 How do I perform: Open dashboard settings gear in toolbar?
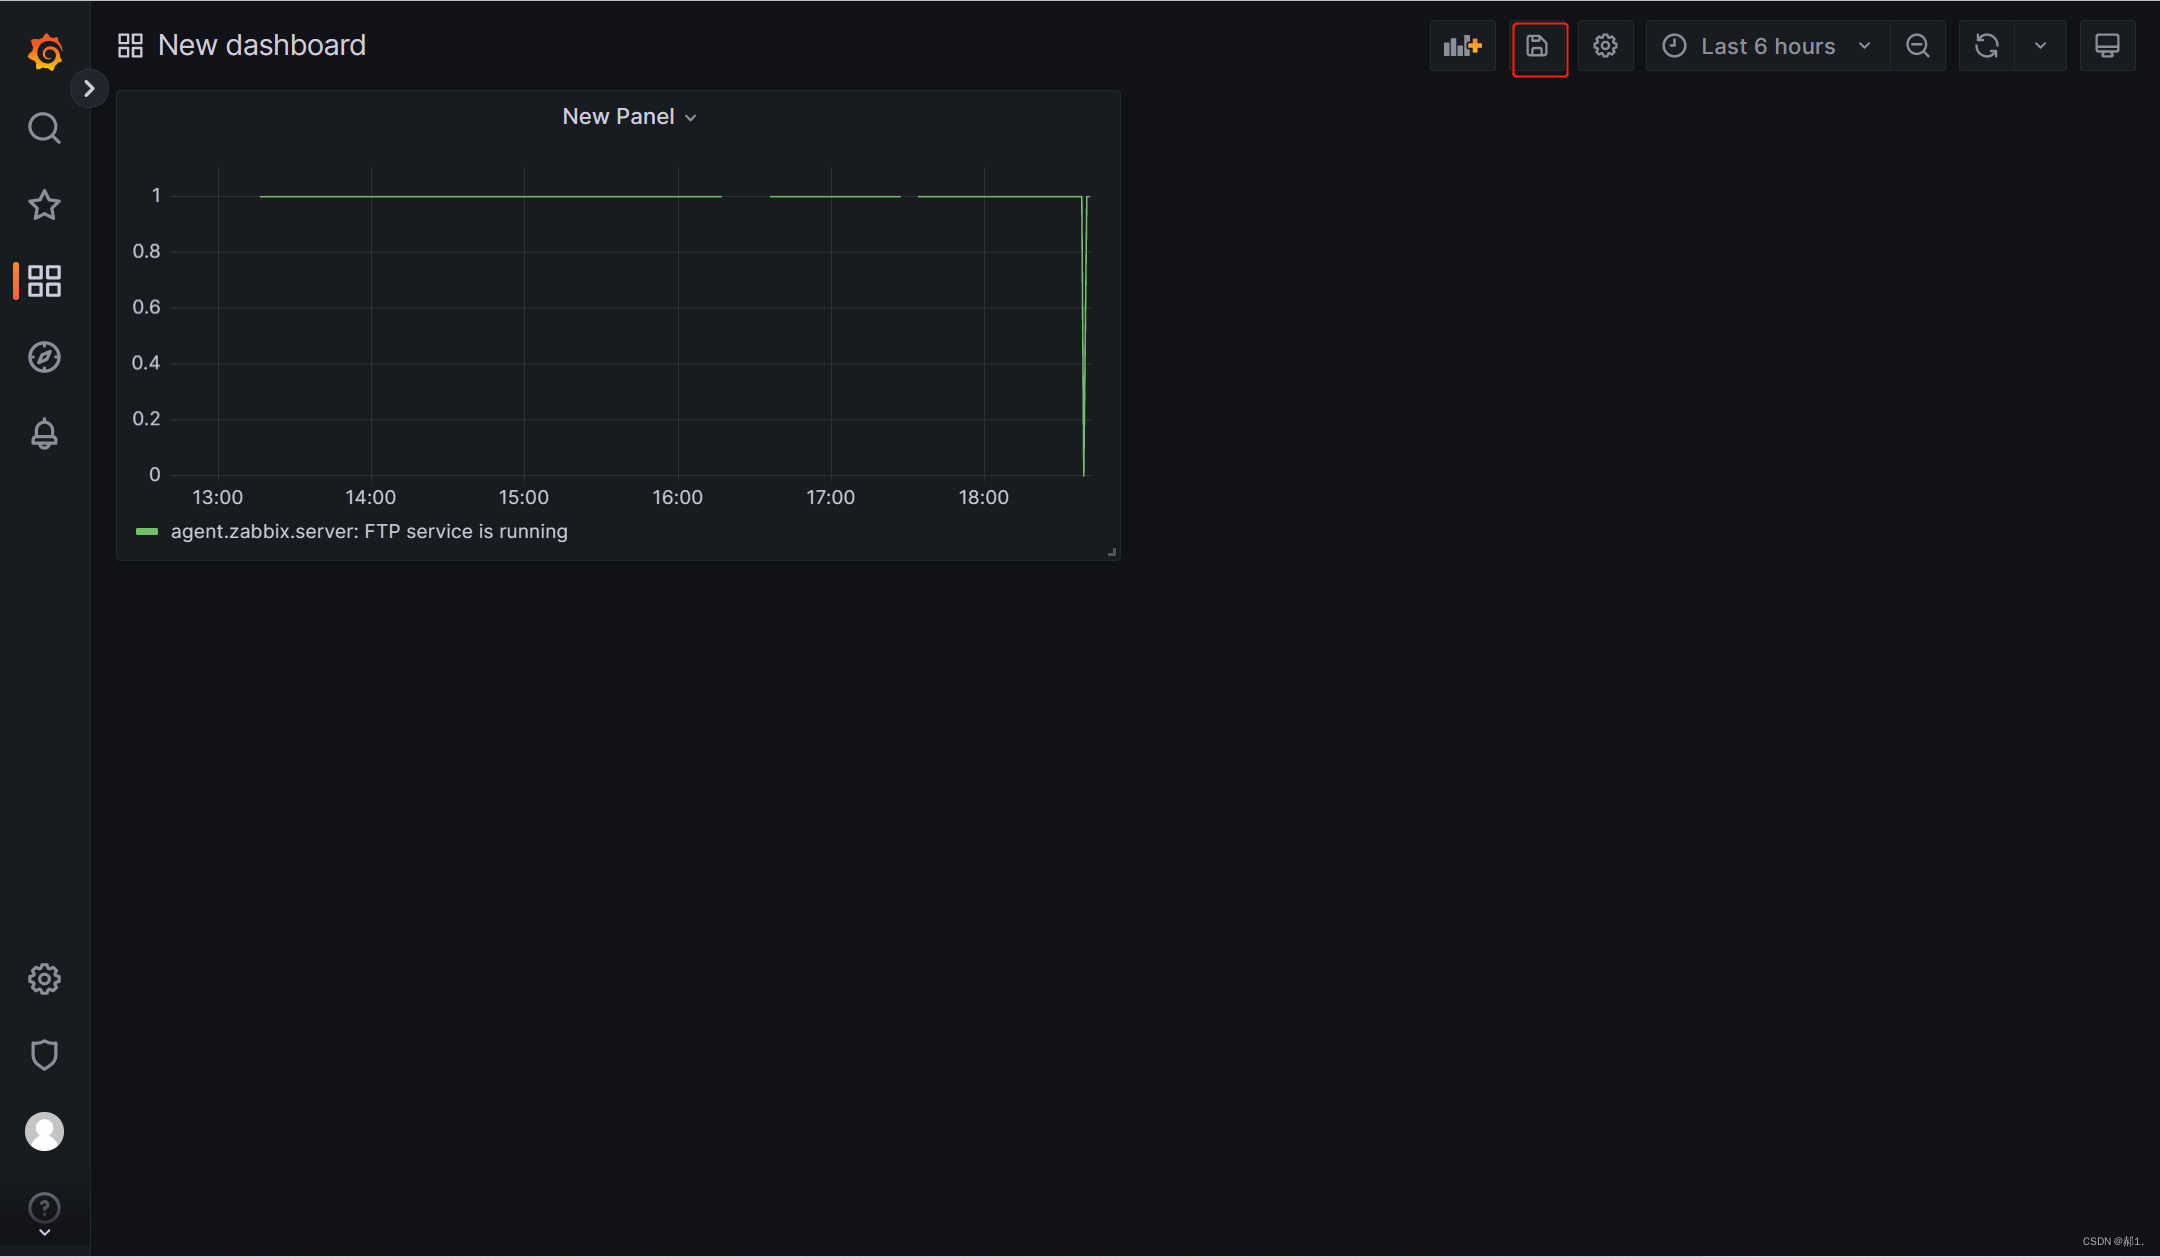click(1605, 46)
